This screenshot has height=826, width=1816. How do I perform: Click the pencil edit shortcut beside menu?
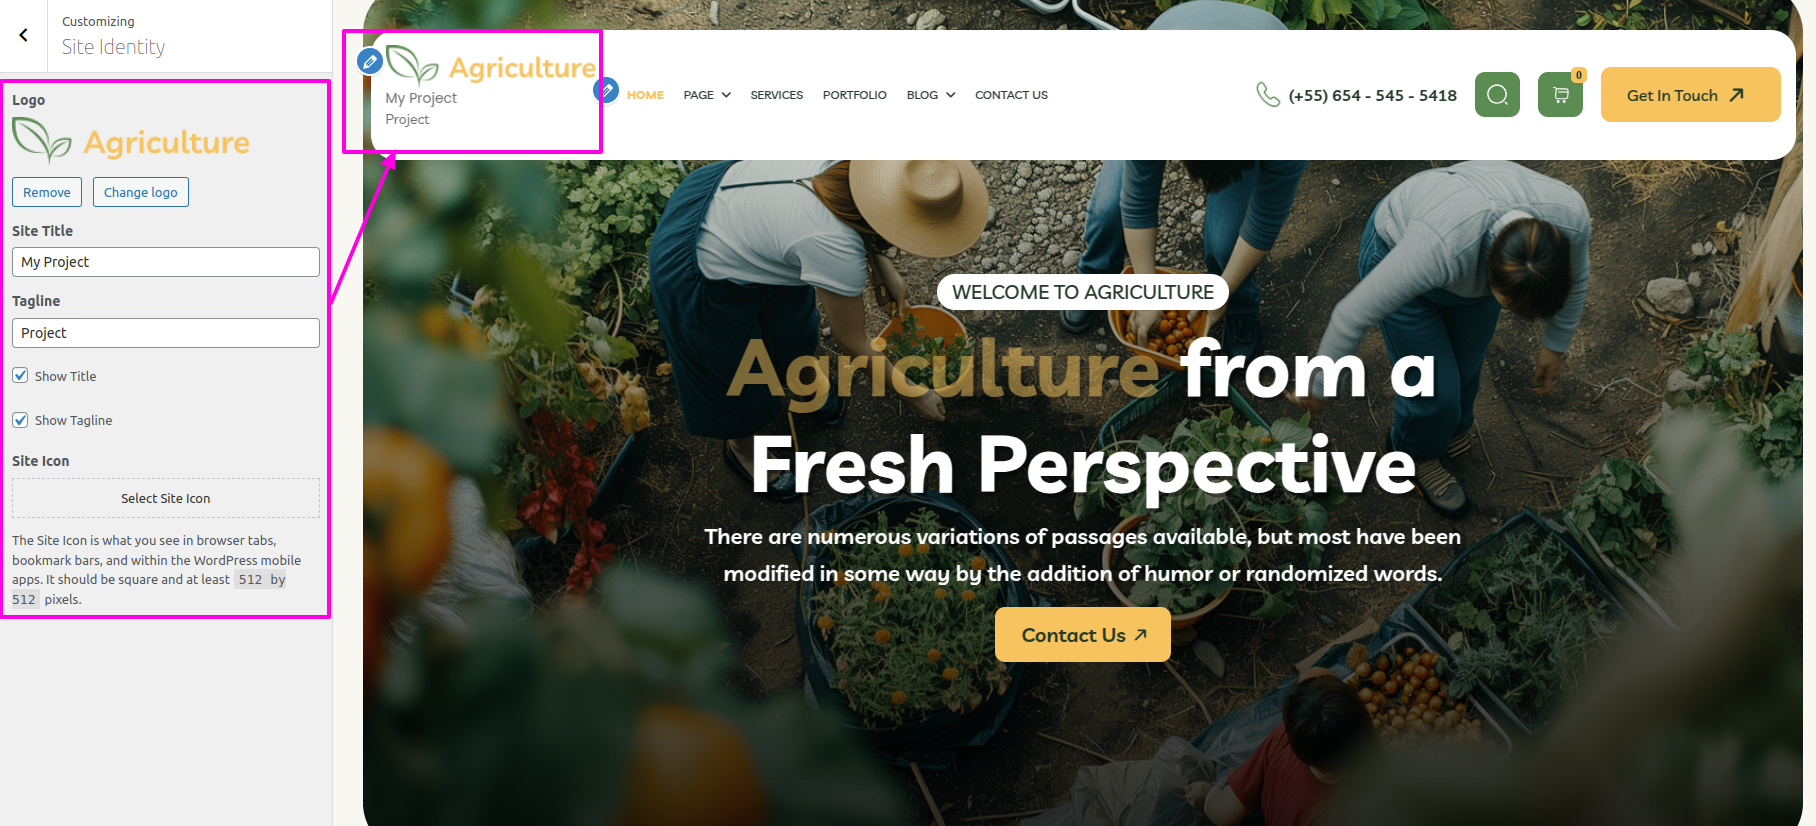(x=606, y=90)
